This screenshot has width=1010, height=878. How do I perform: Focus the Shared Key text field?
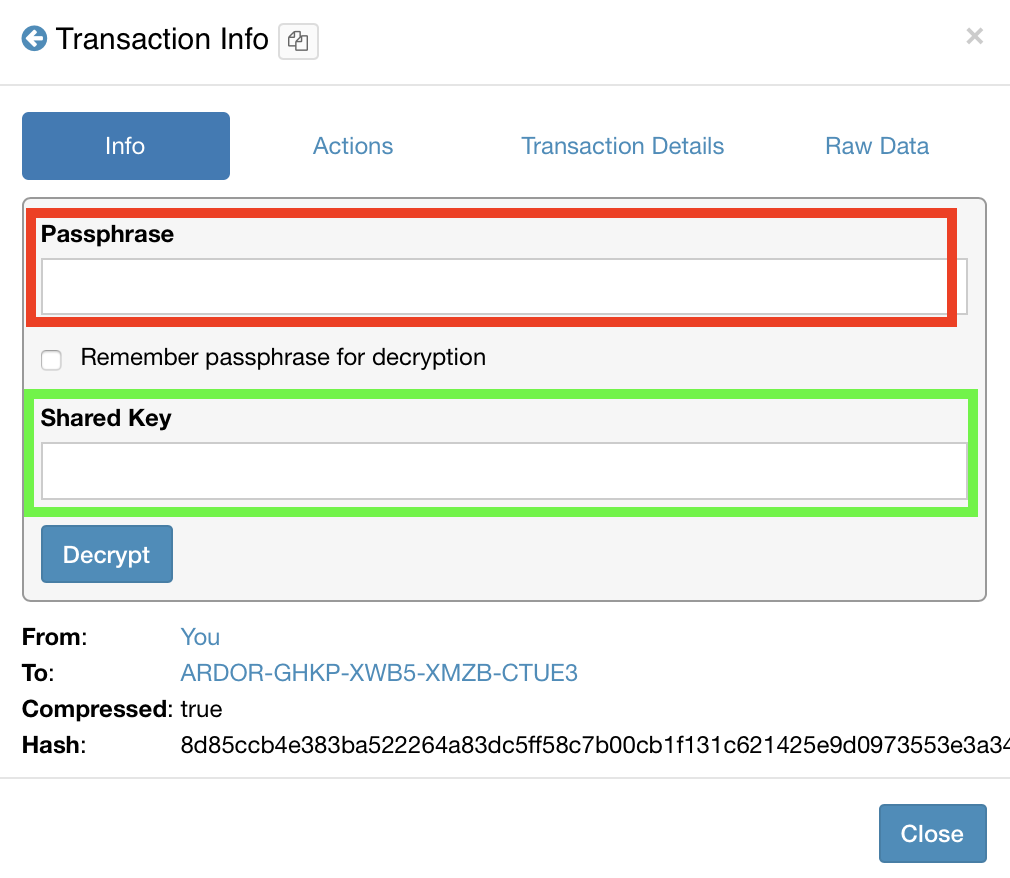[503, 471]
